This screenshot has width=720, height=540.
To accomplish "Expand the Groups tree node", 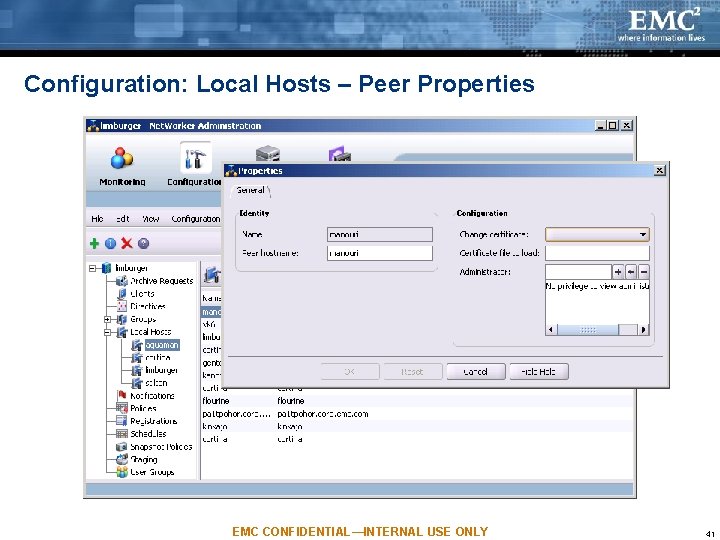I will [107, 319].
